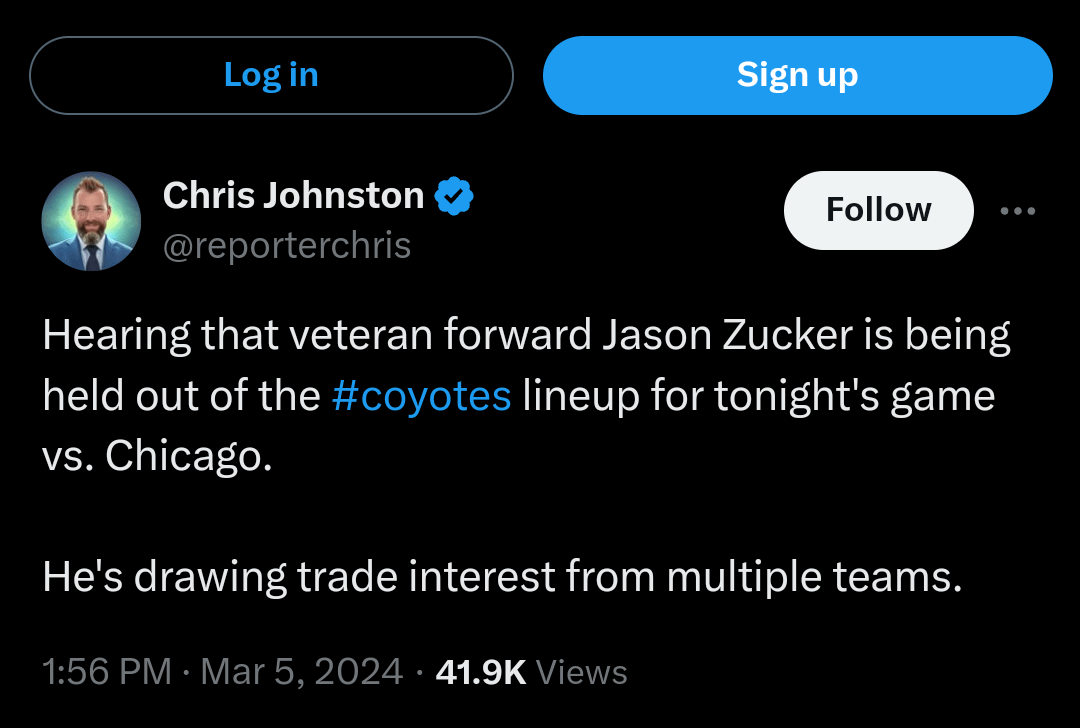Click the words 'multiple teams' in tweet
The height and width of the screenshot is (728, 1080).
814,577
